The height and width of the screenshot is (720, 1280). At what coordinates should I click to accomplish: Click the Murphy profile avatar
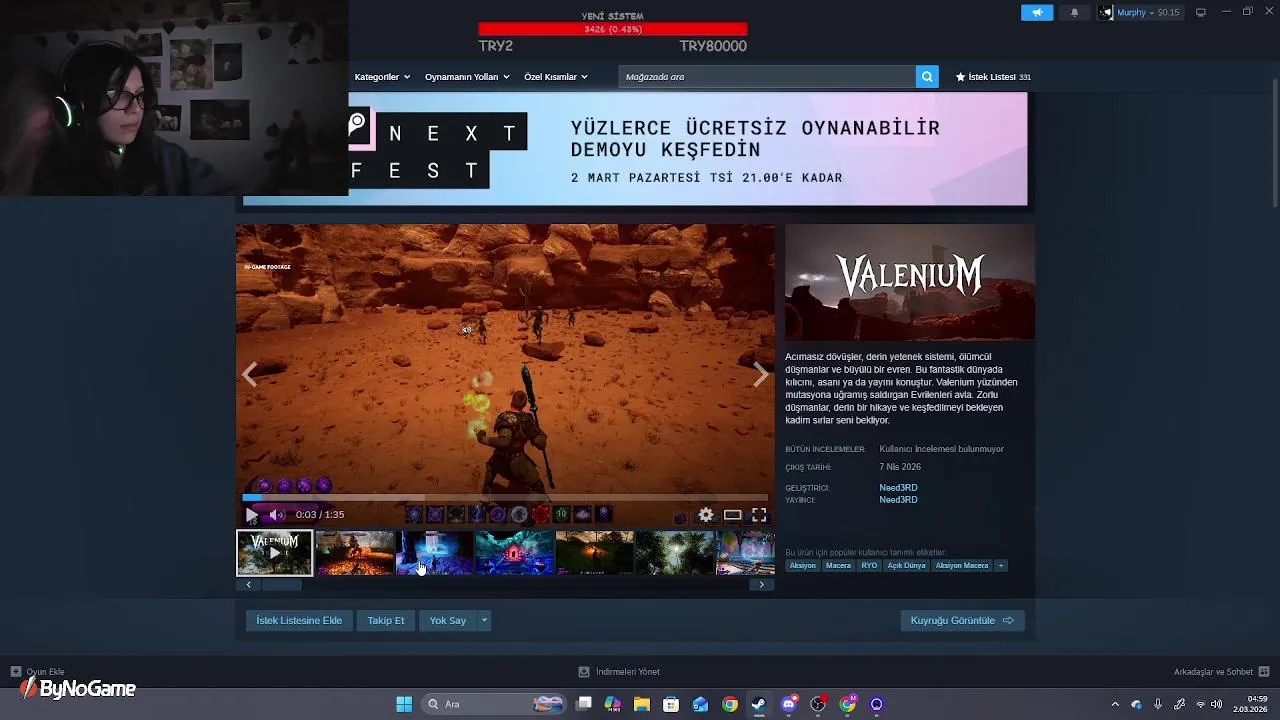click(1106, 12)
